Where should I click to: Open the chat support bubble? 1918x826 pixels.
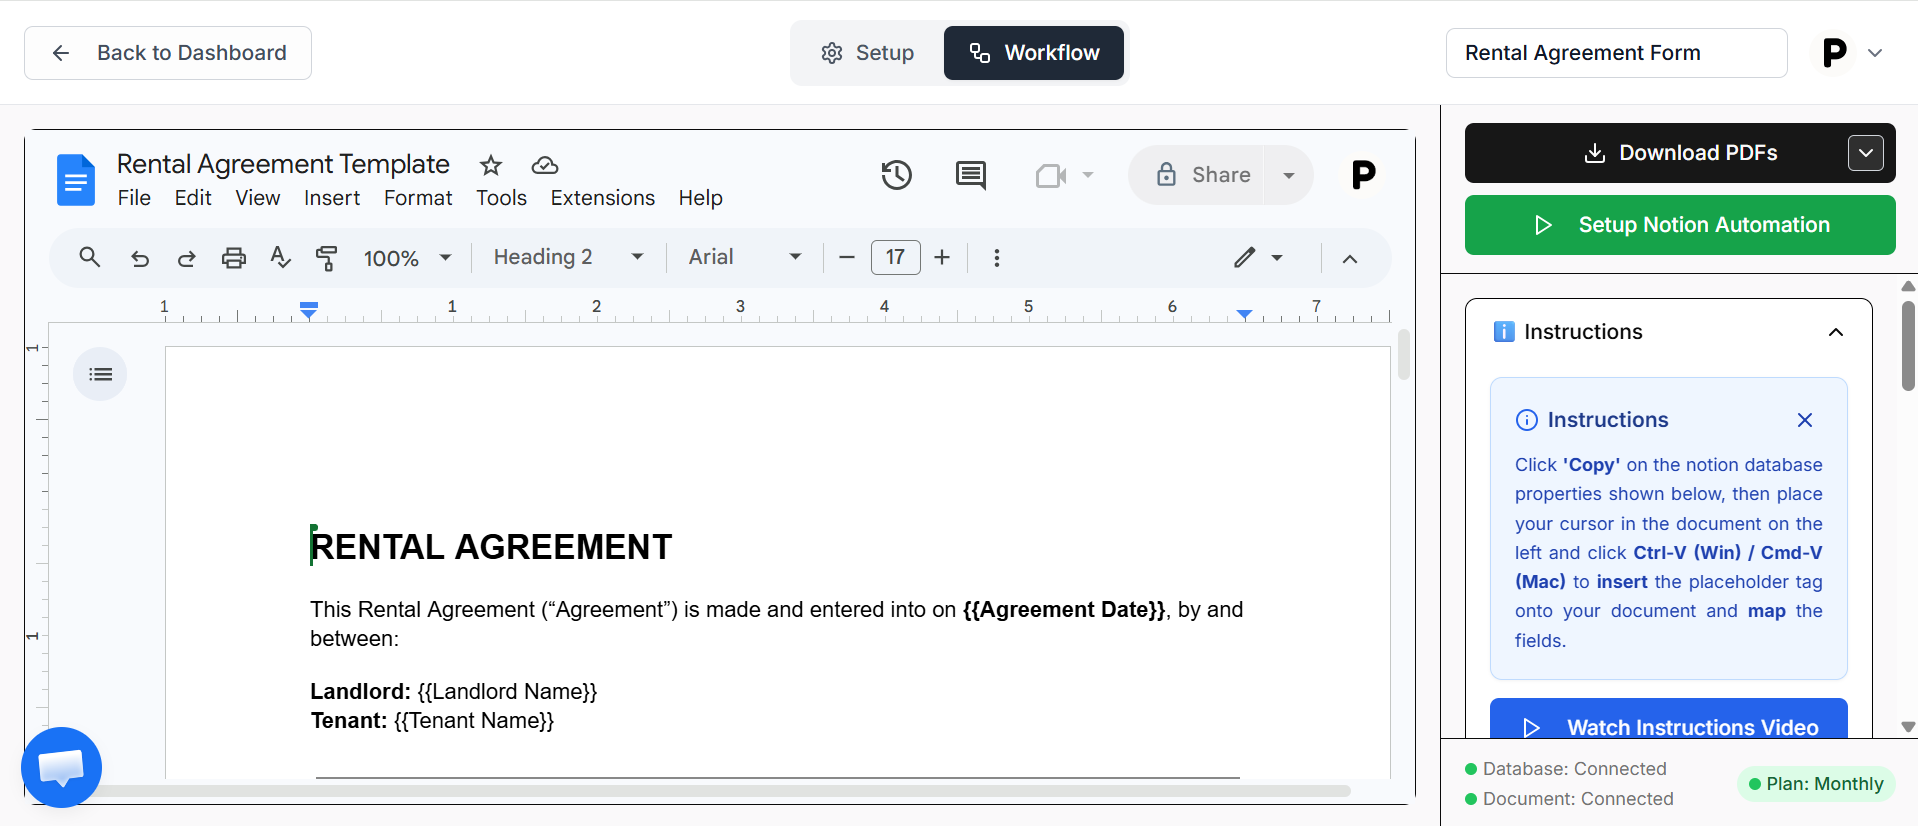click(61, 767)
